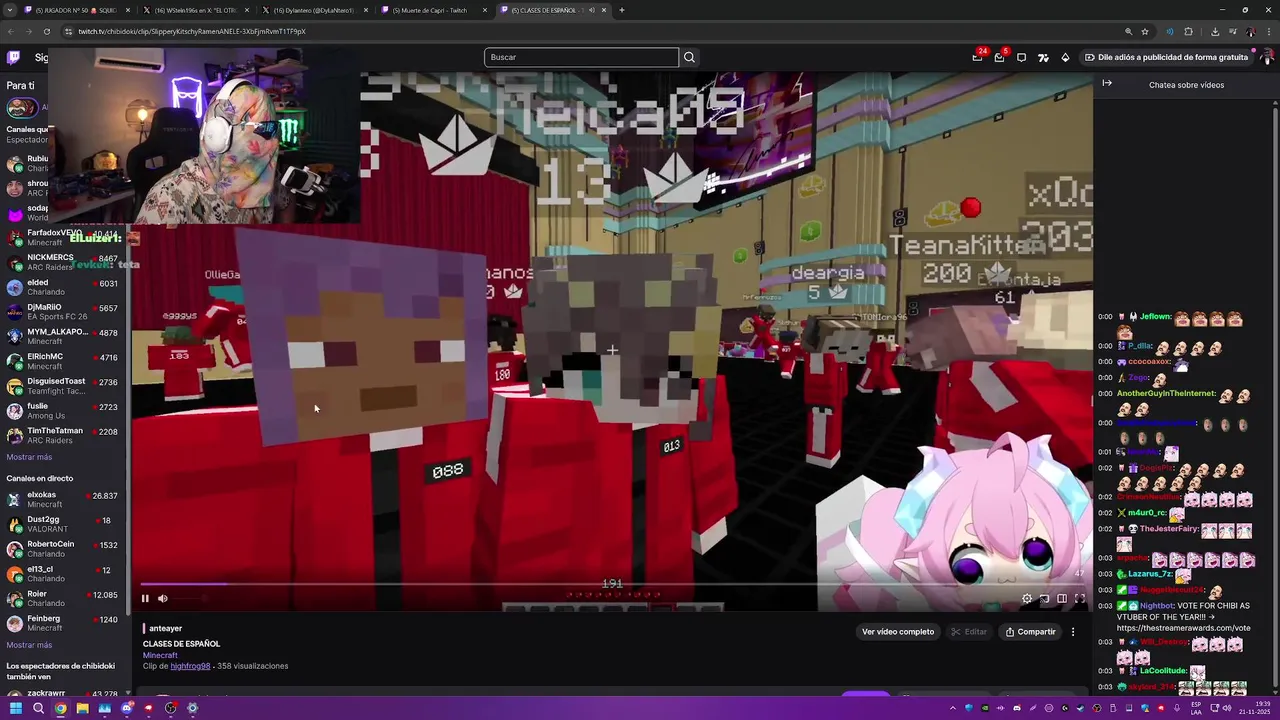Screen dimensions: 1280x720
Task: Open Chrome extensions puzzle icon
Action: pos(1189,31)
